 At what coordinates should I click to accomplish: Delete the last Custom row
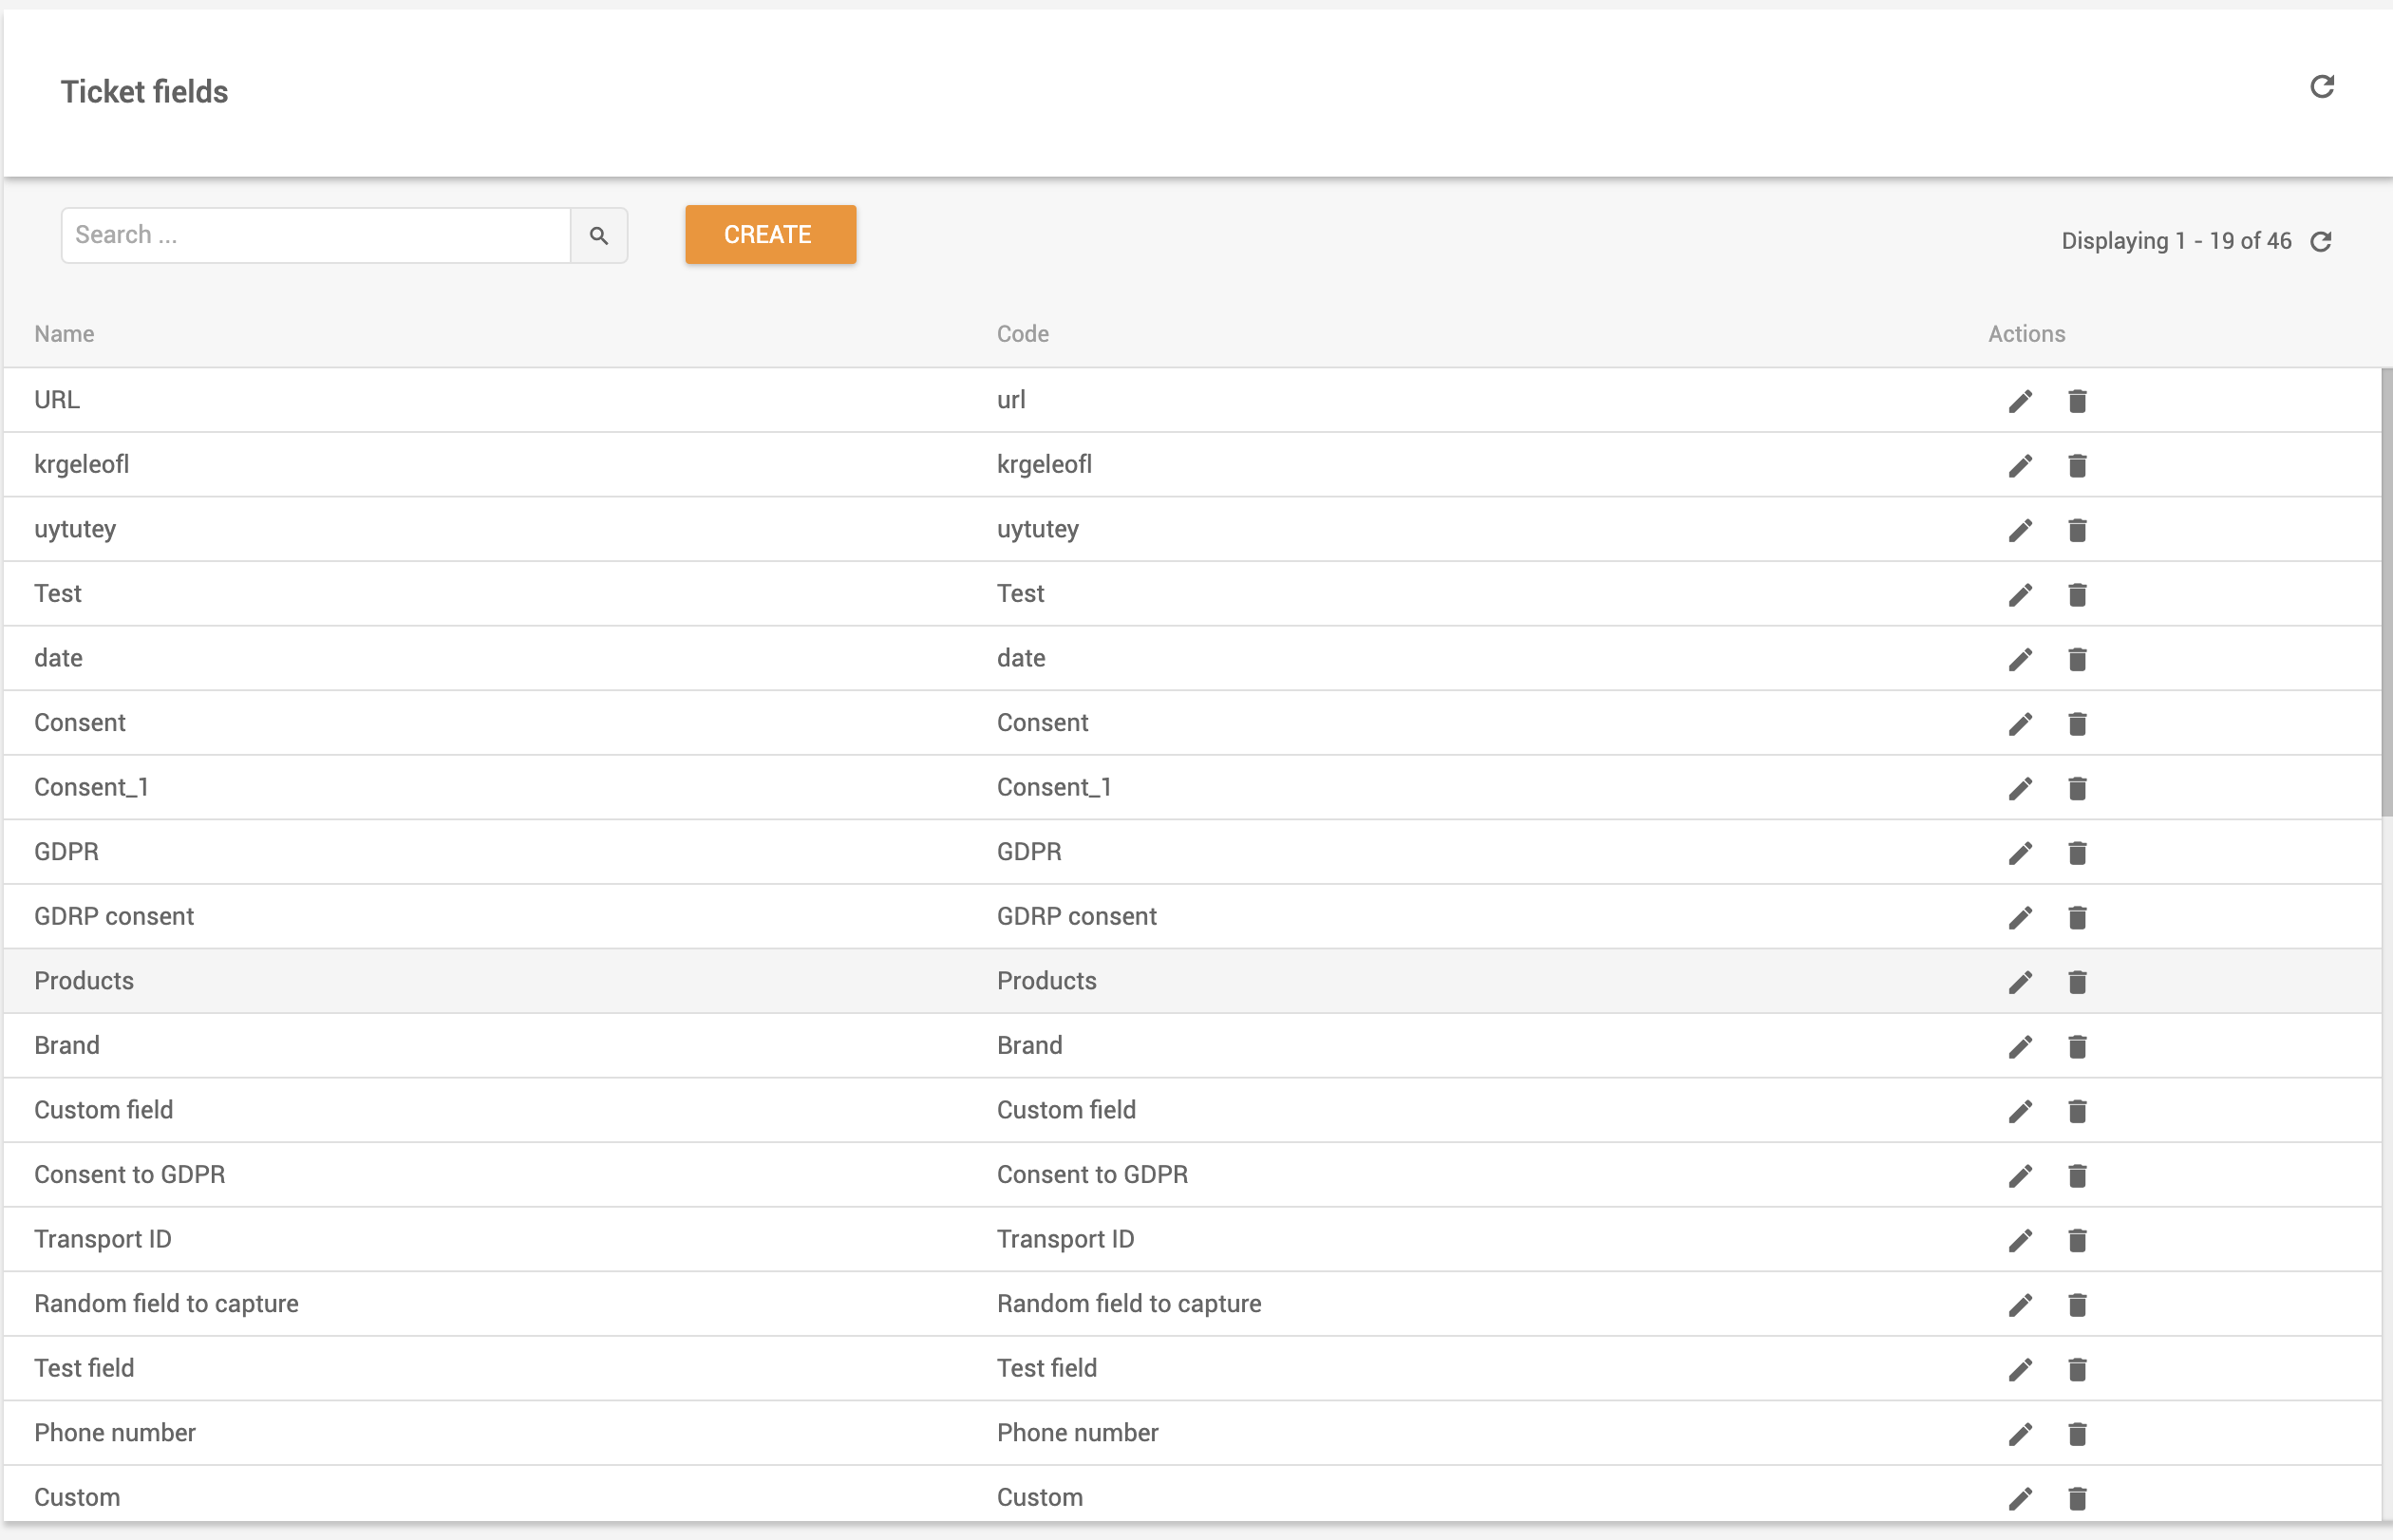point(2077,1498)
